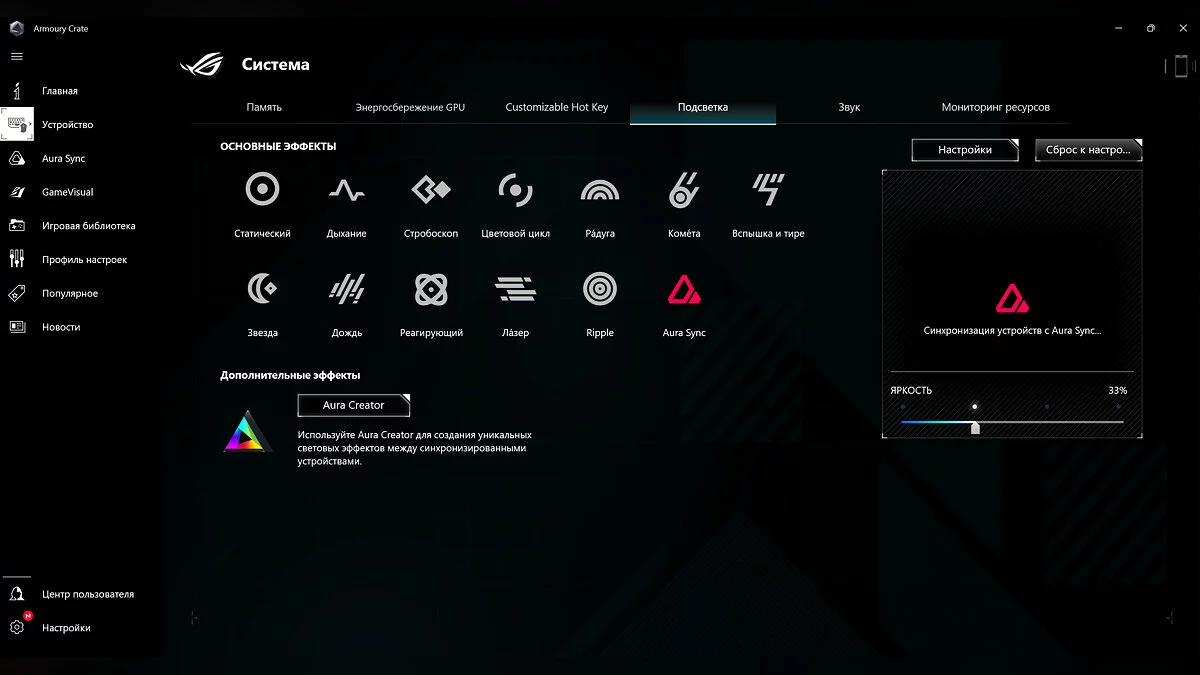Click the Сброс к настро... reset button
1200x675 pixels.
click(x=1088, y=150)
